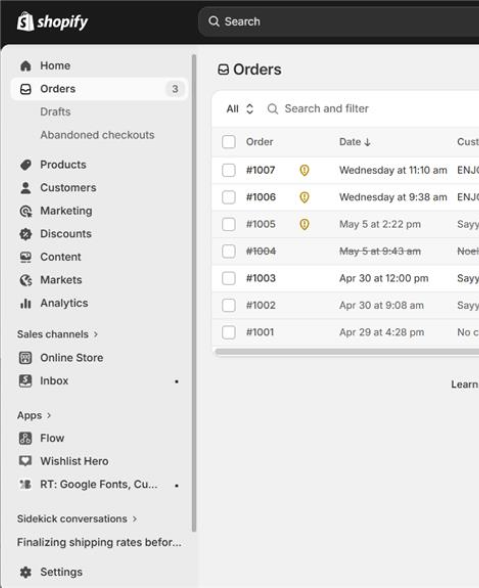Click the Inbox app icon
Screen dimensions: 479x588
pyautogui.click(x=26, y=381)
